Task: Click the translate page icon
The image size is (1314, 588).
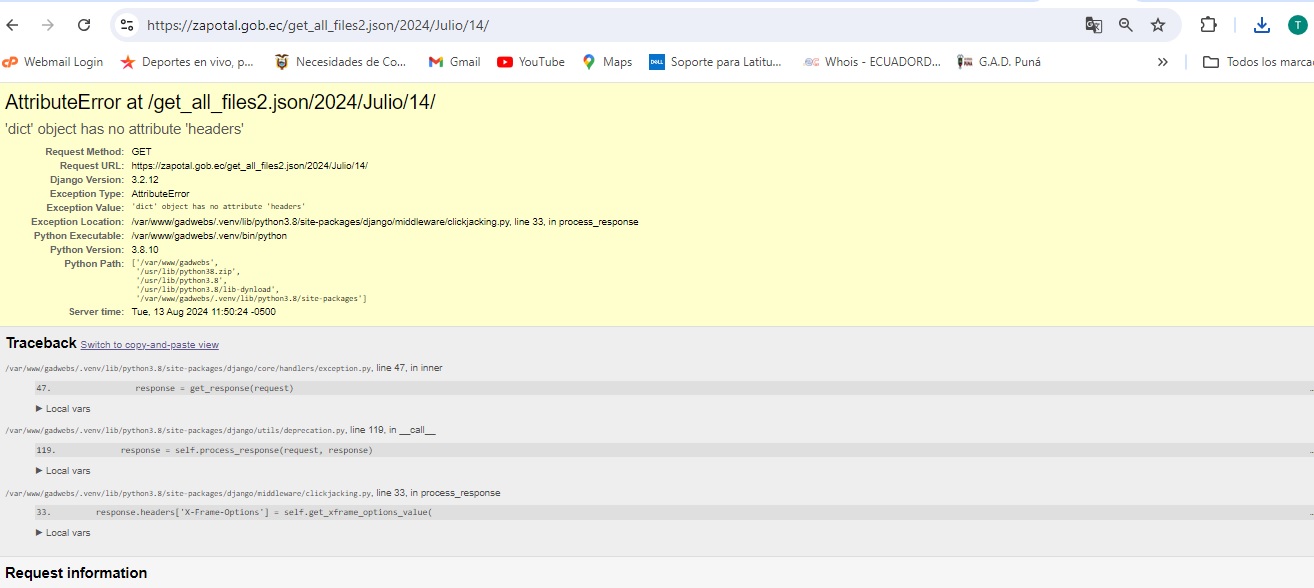Action: 1094,25
